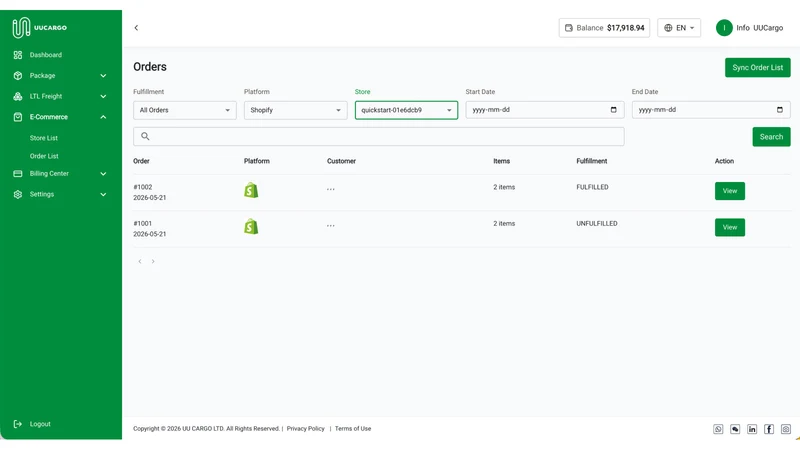This screenshot has height=450, width=800.
Task: Go to next page of orders
Action: point(153,261)
